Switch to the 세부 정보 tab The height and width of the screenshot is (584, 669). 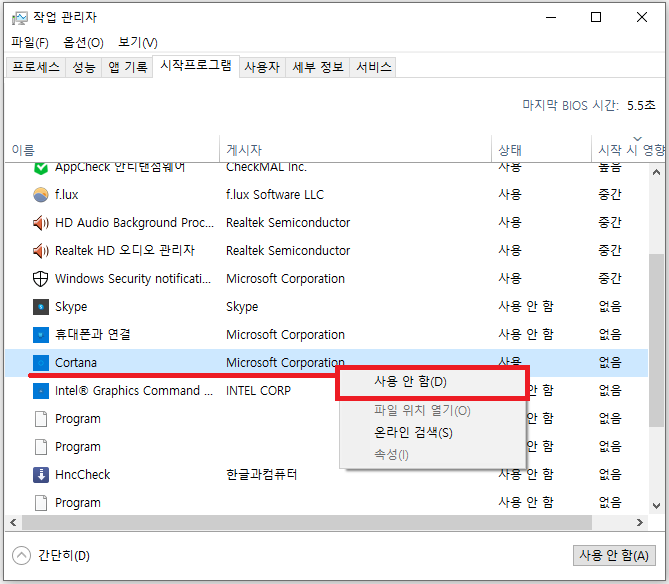click(x=318, y=67)
